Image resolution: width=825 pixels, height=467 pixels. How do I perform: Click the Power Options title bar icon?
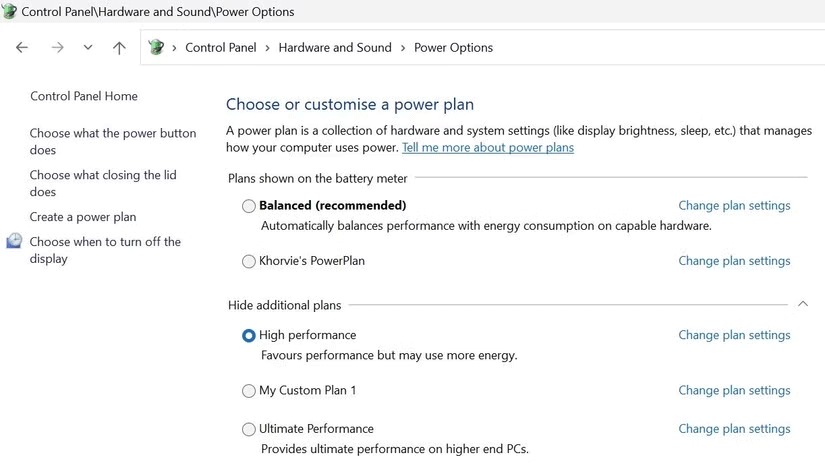(10, 12)
